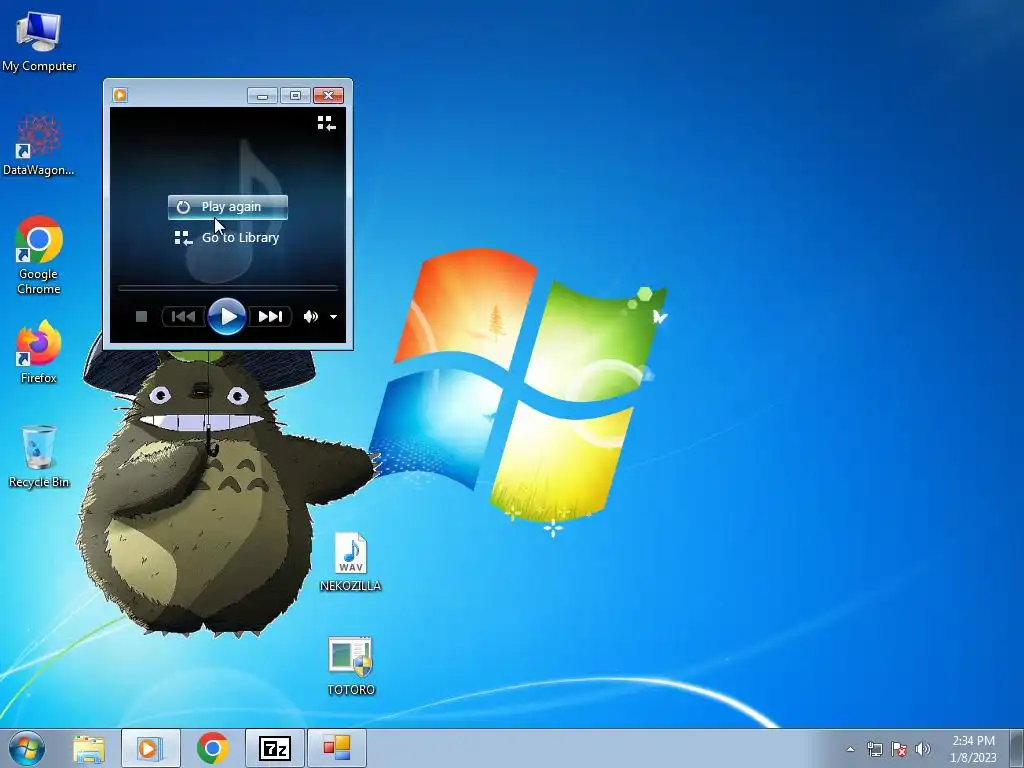Click the taskbar clock showing 2:34 PM

click(973, 749)
